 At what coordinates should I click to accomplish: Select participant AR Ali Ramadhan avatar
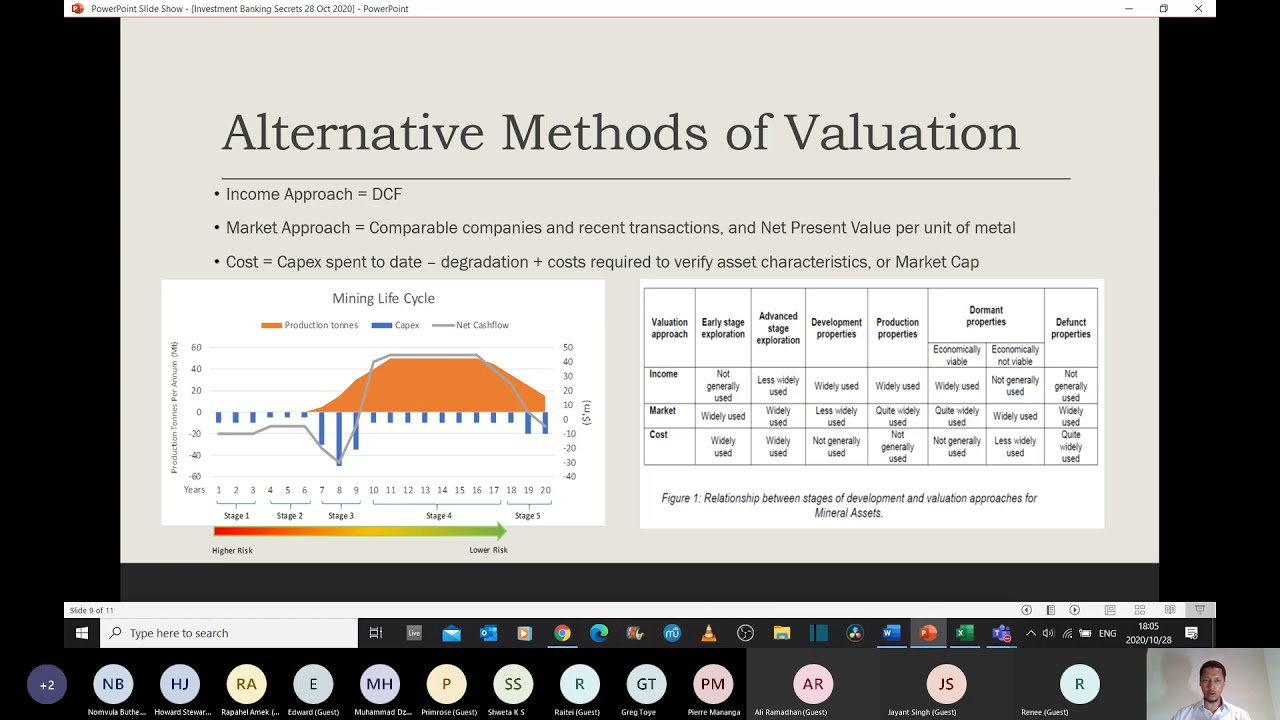click(813, 685)
